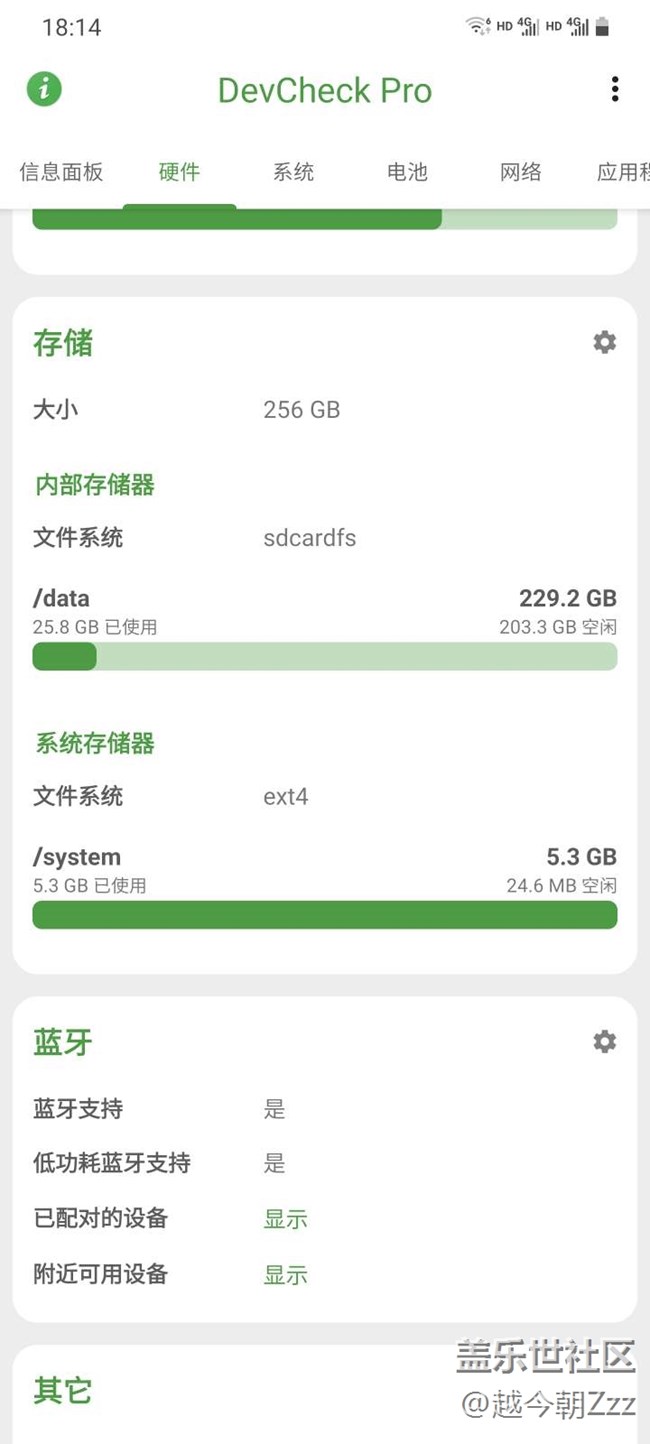Tap the DevCheck Pro title
This screenshot has height=1444, width=650.
[x=324, y=90]
